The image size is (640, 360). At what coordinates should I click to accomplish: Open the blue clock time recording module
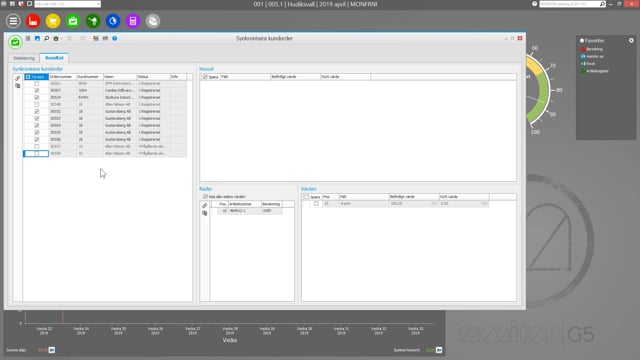[113, 21]
